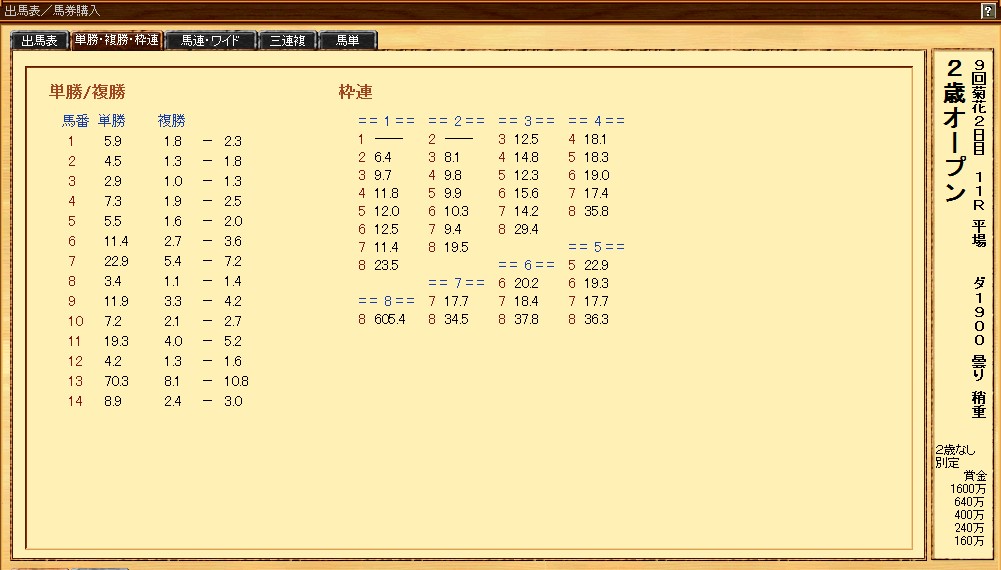Viewport: 1001px width, 570px height.
Task: Select bracket quinella 2-8 odds 19.5
Action: click(x=456, y=247)
